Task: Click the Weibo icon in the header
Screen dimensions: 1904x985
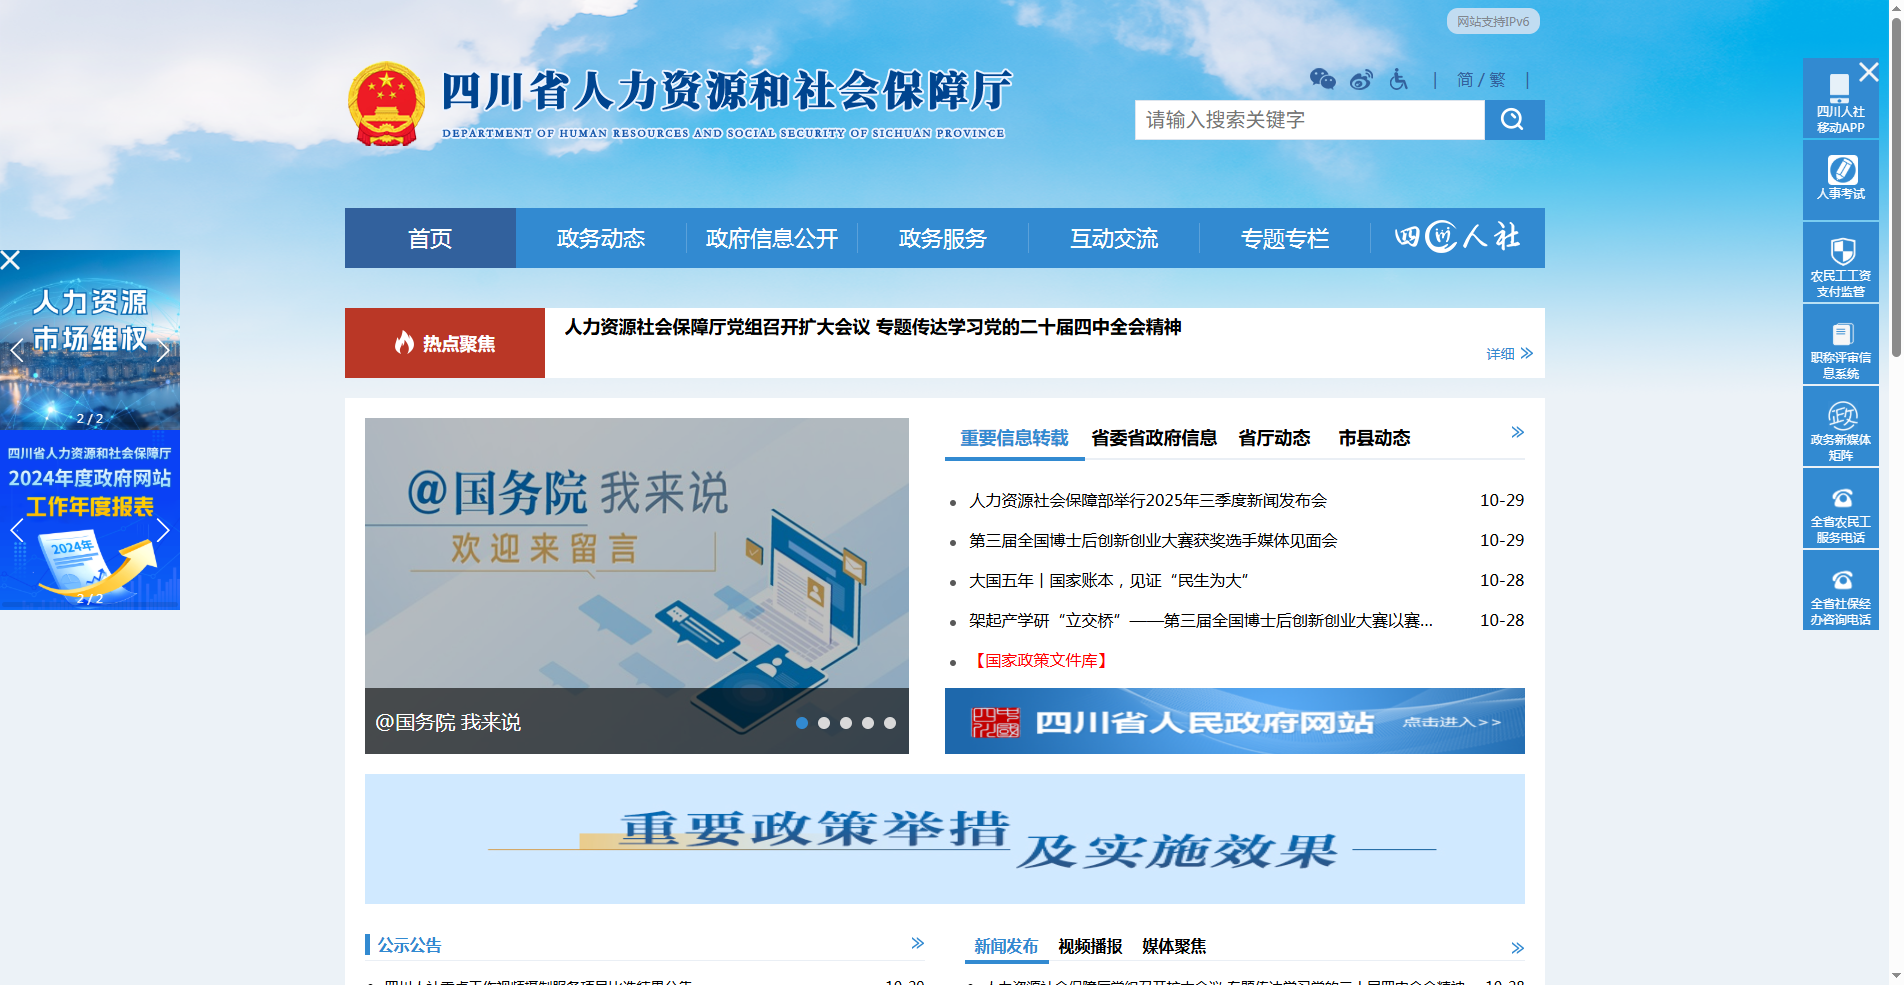Action: (1360, 80)
